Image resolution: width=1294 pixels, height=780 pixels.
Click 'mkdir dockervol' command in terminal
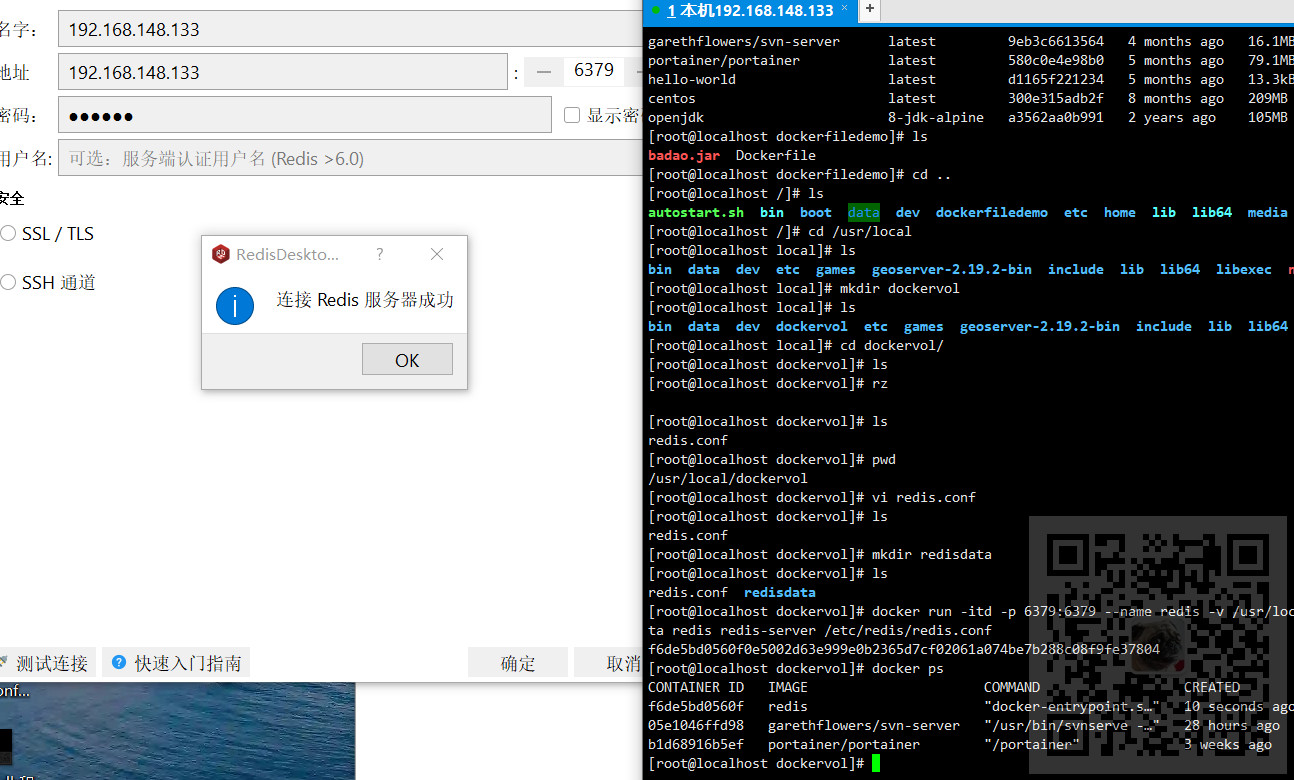pos(900,288)
